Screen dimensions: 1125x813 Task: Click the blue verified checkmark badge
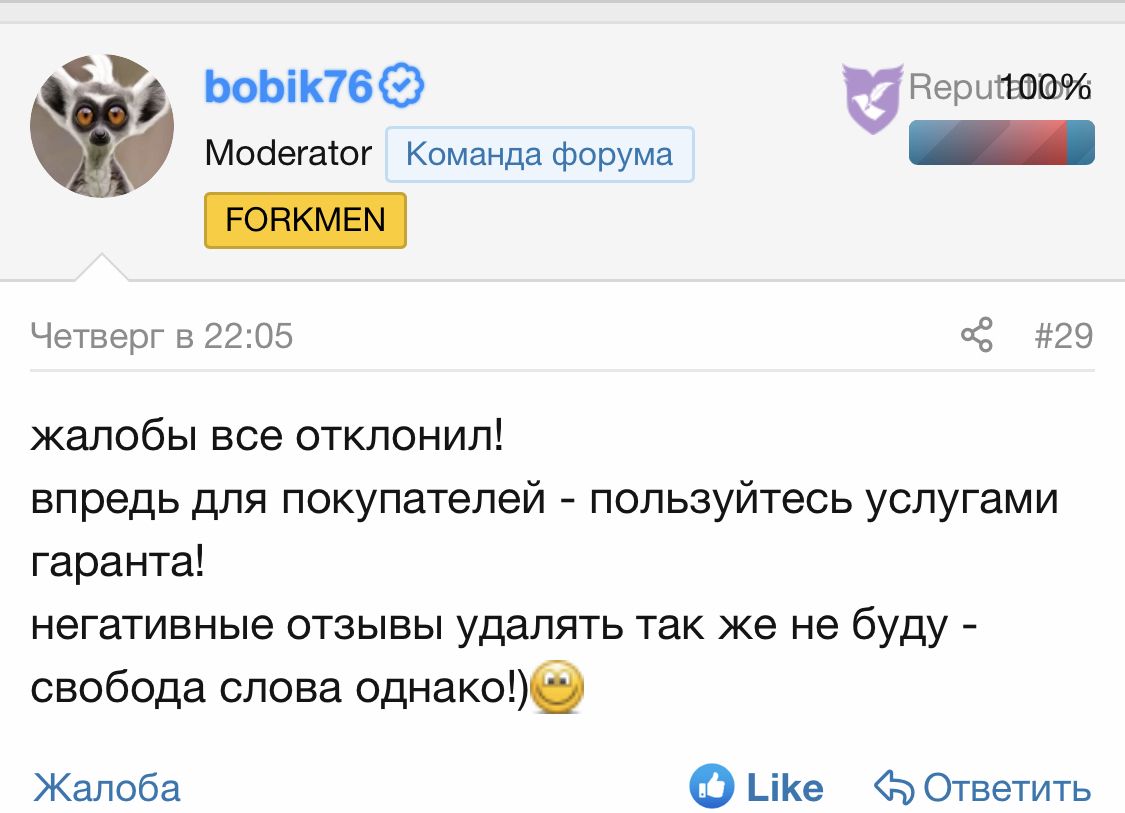coord(402,88)
